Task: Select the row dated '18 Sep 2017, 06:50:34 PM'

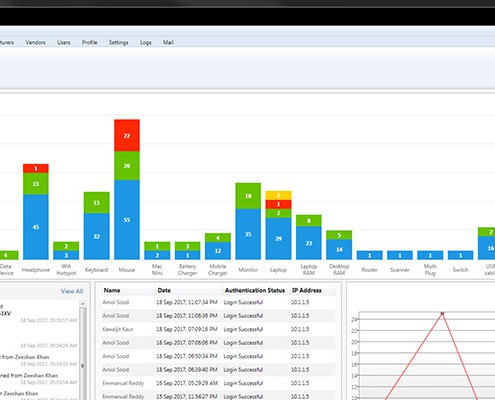Action: pos(218,356)
